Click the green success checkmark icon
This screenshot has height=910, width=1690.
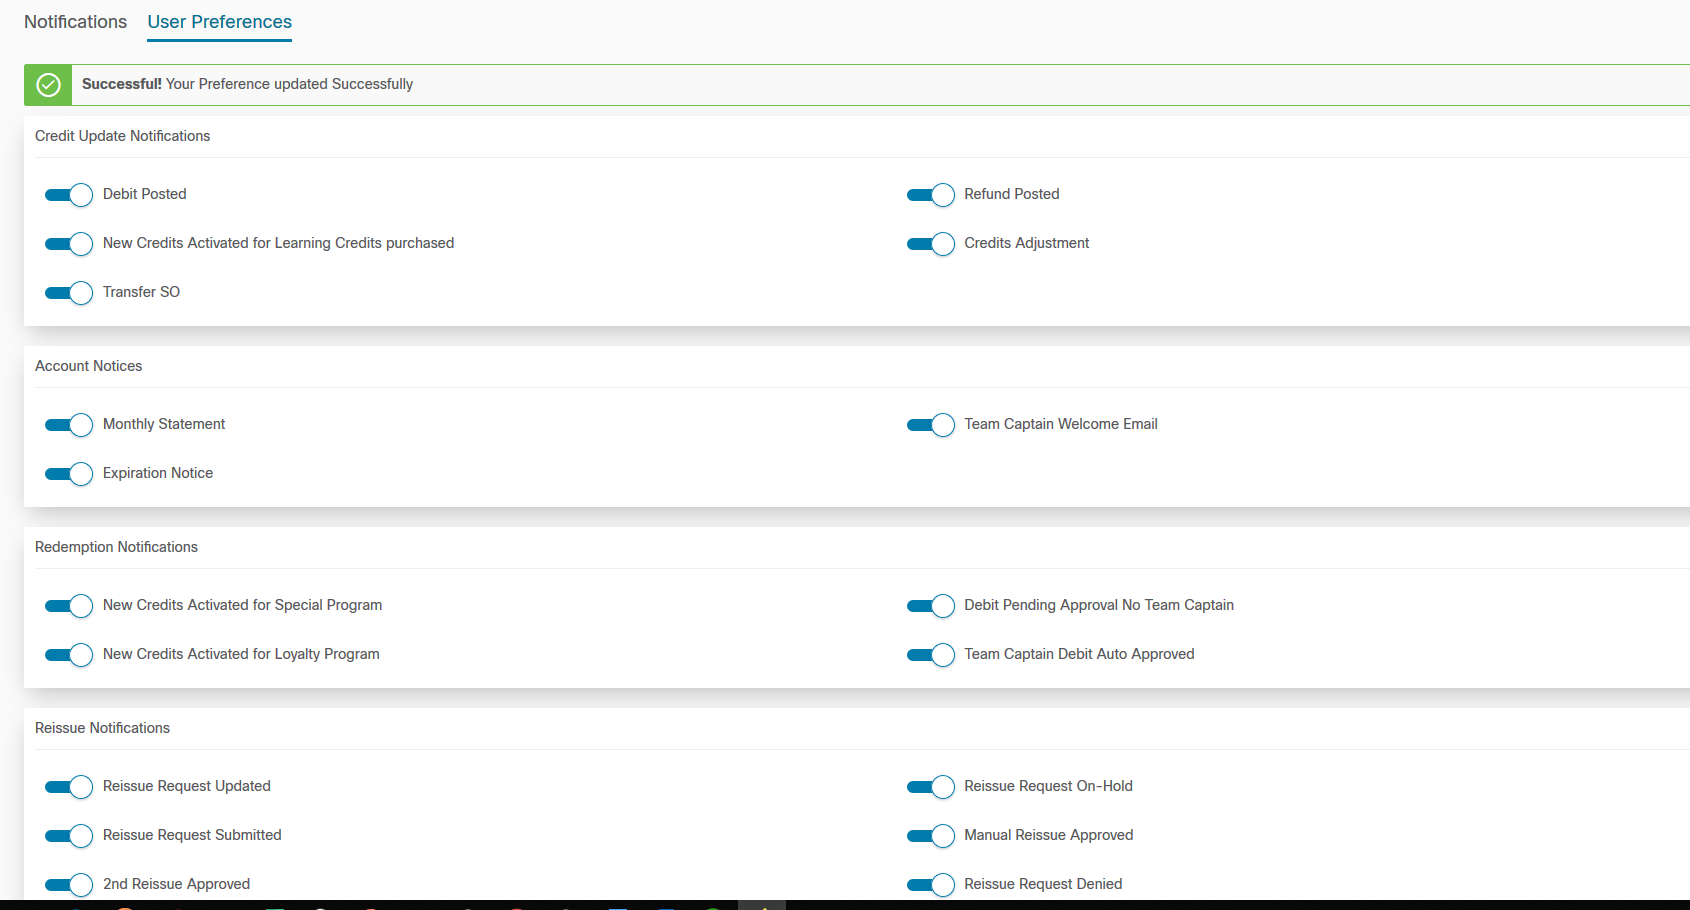[48, 85]
